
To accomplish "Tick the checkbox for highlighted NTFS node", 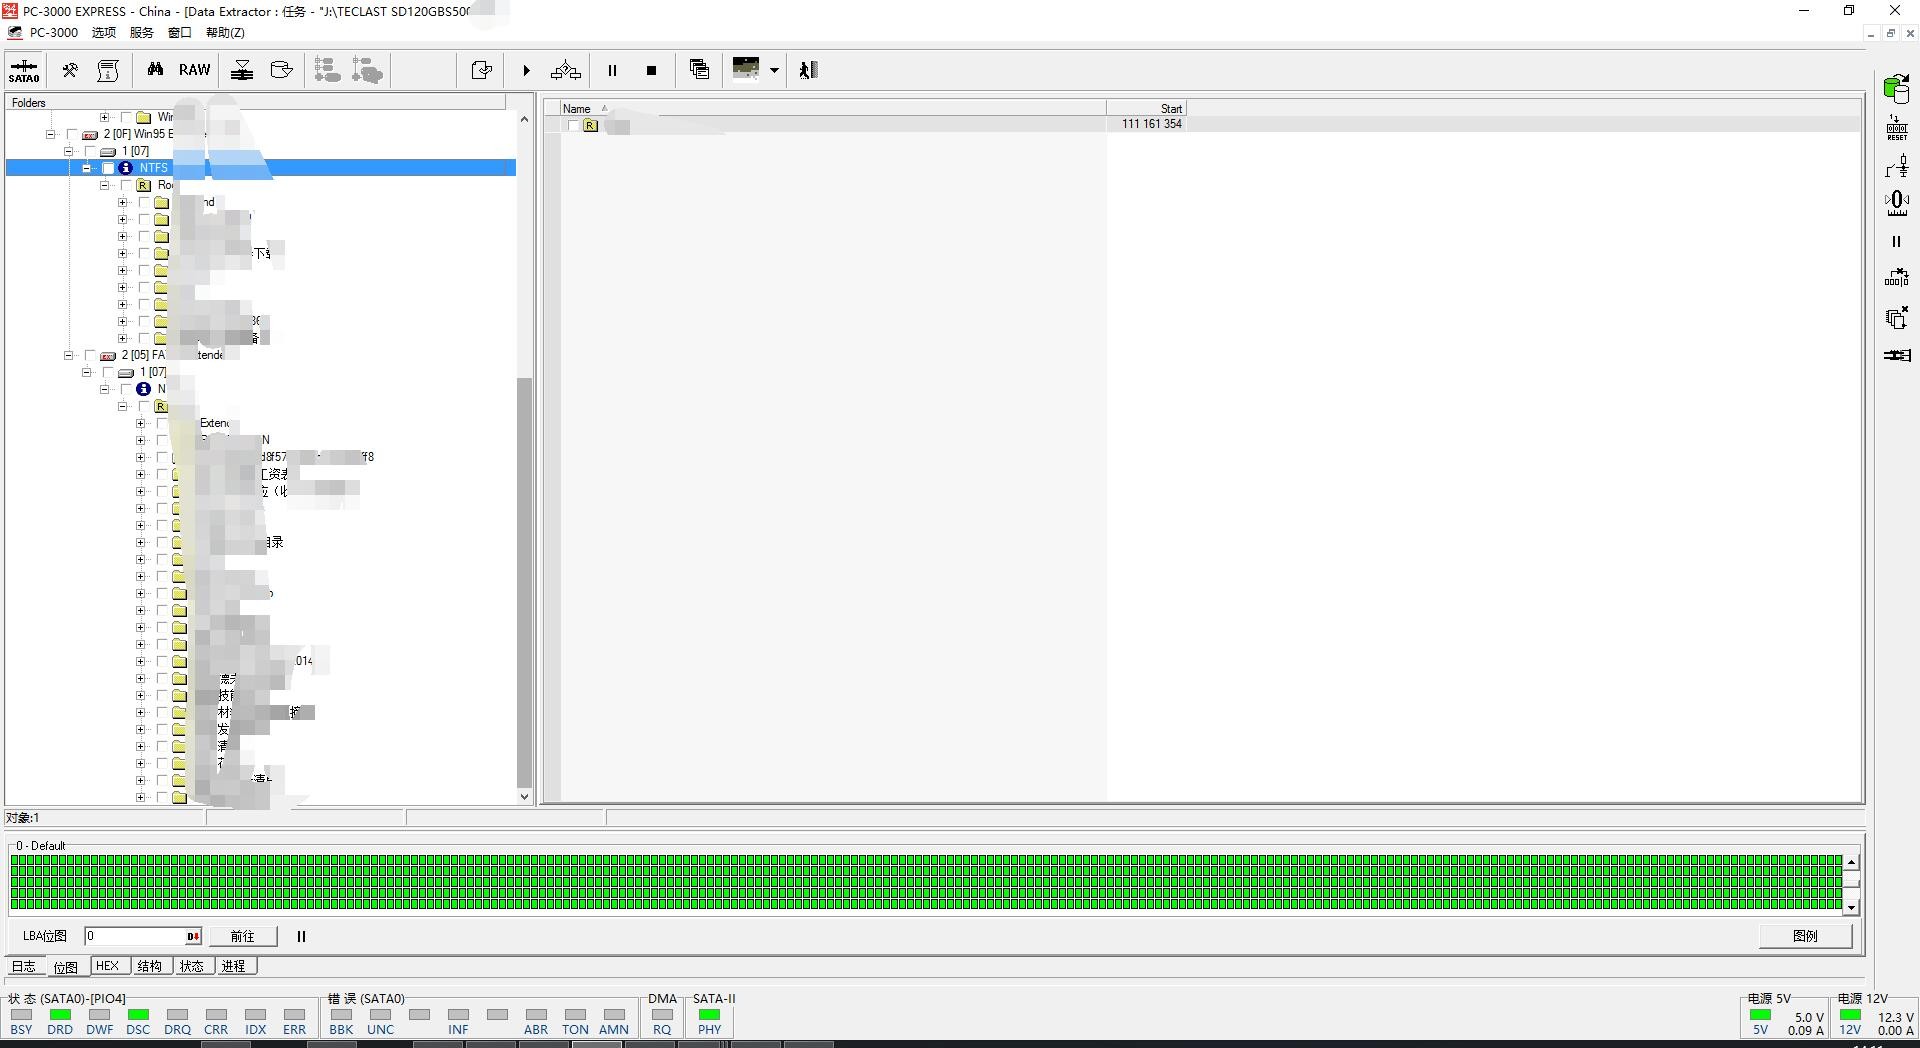I will [x=108, y=168].
